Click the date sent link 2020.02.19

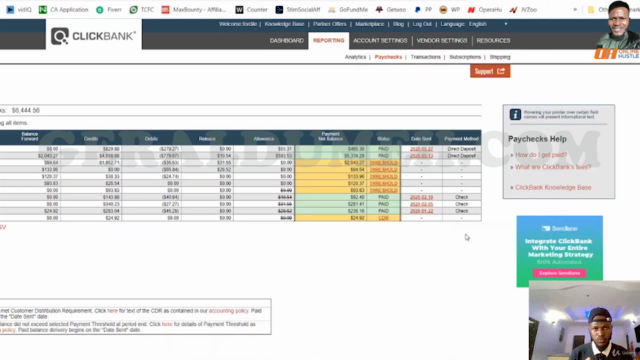(421, 197)
